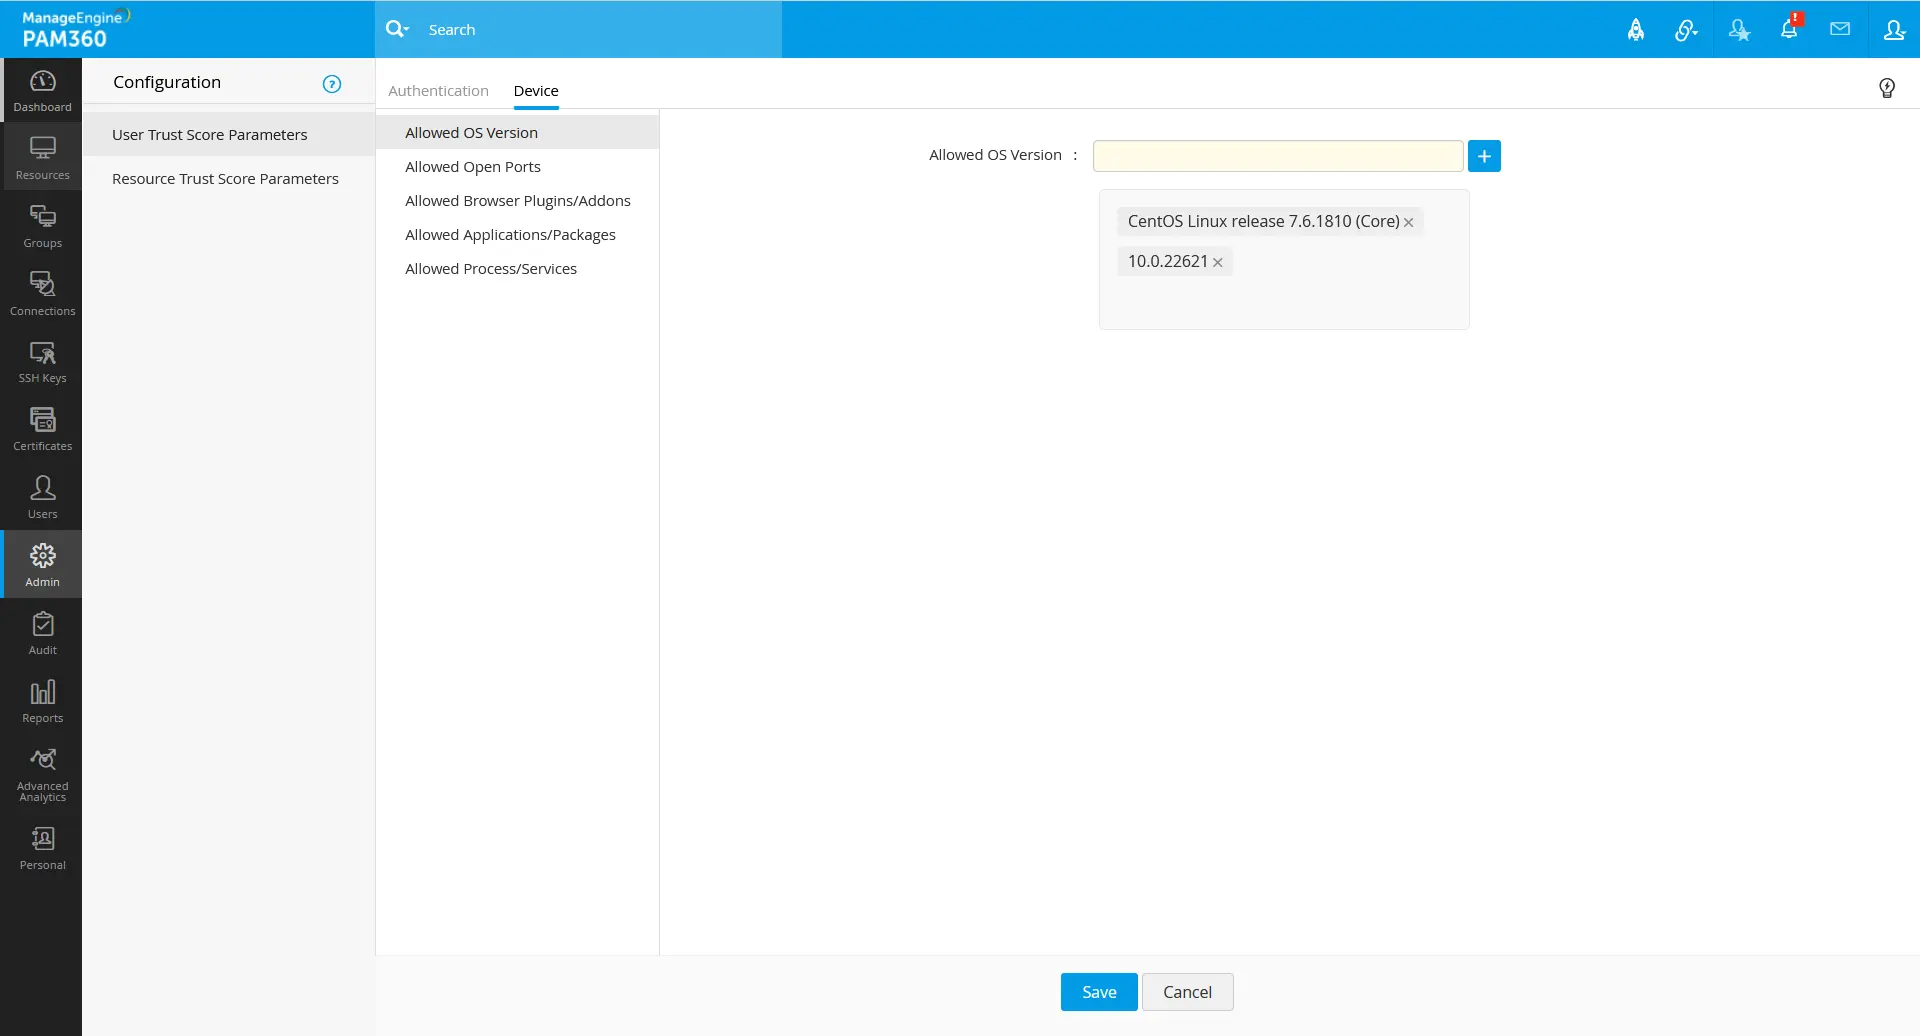Open Resource Trust Score Parameters

[x=225, y=179]
